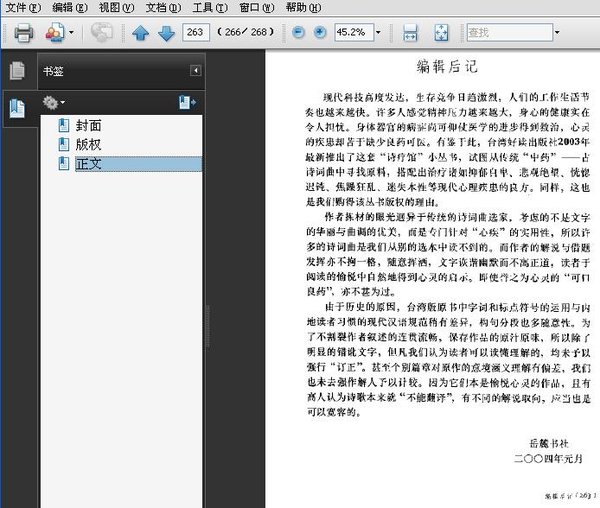The height and width of the screenshot is (508, 600).
Task: Open the 编辑(E) menu
Action: tap(70, 7)
